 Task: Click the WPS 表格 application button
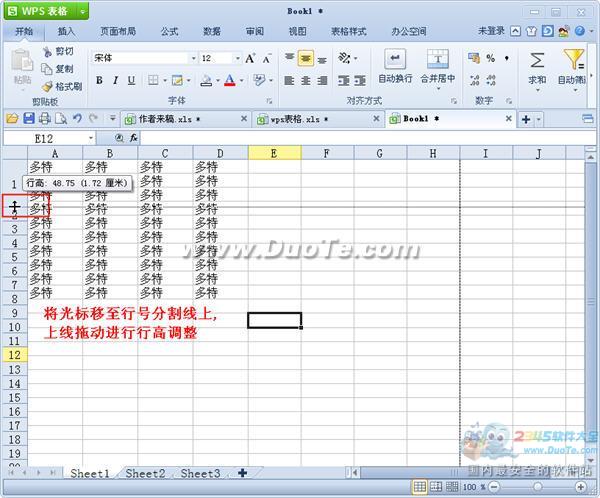46,11
